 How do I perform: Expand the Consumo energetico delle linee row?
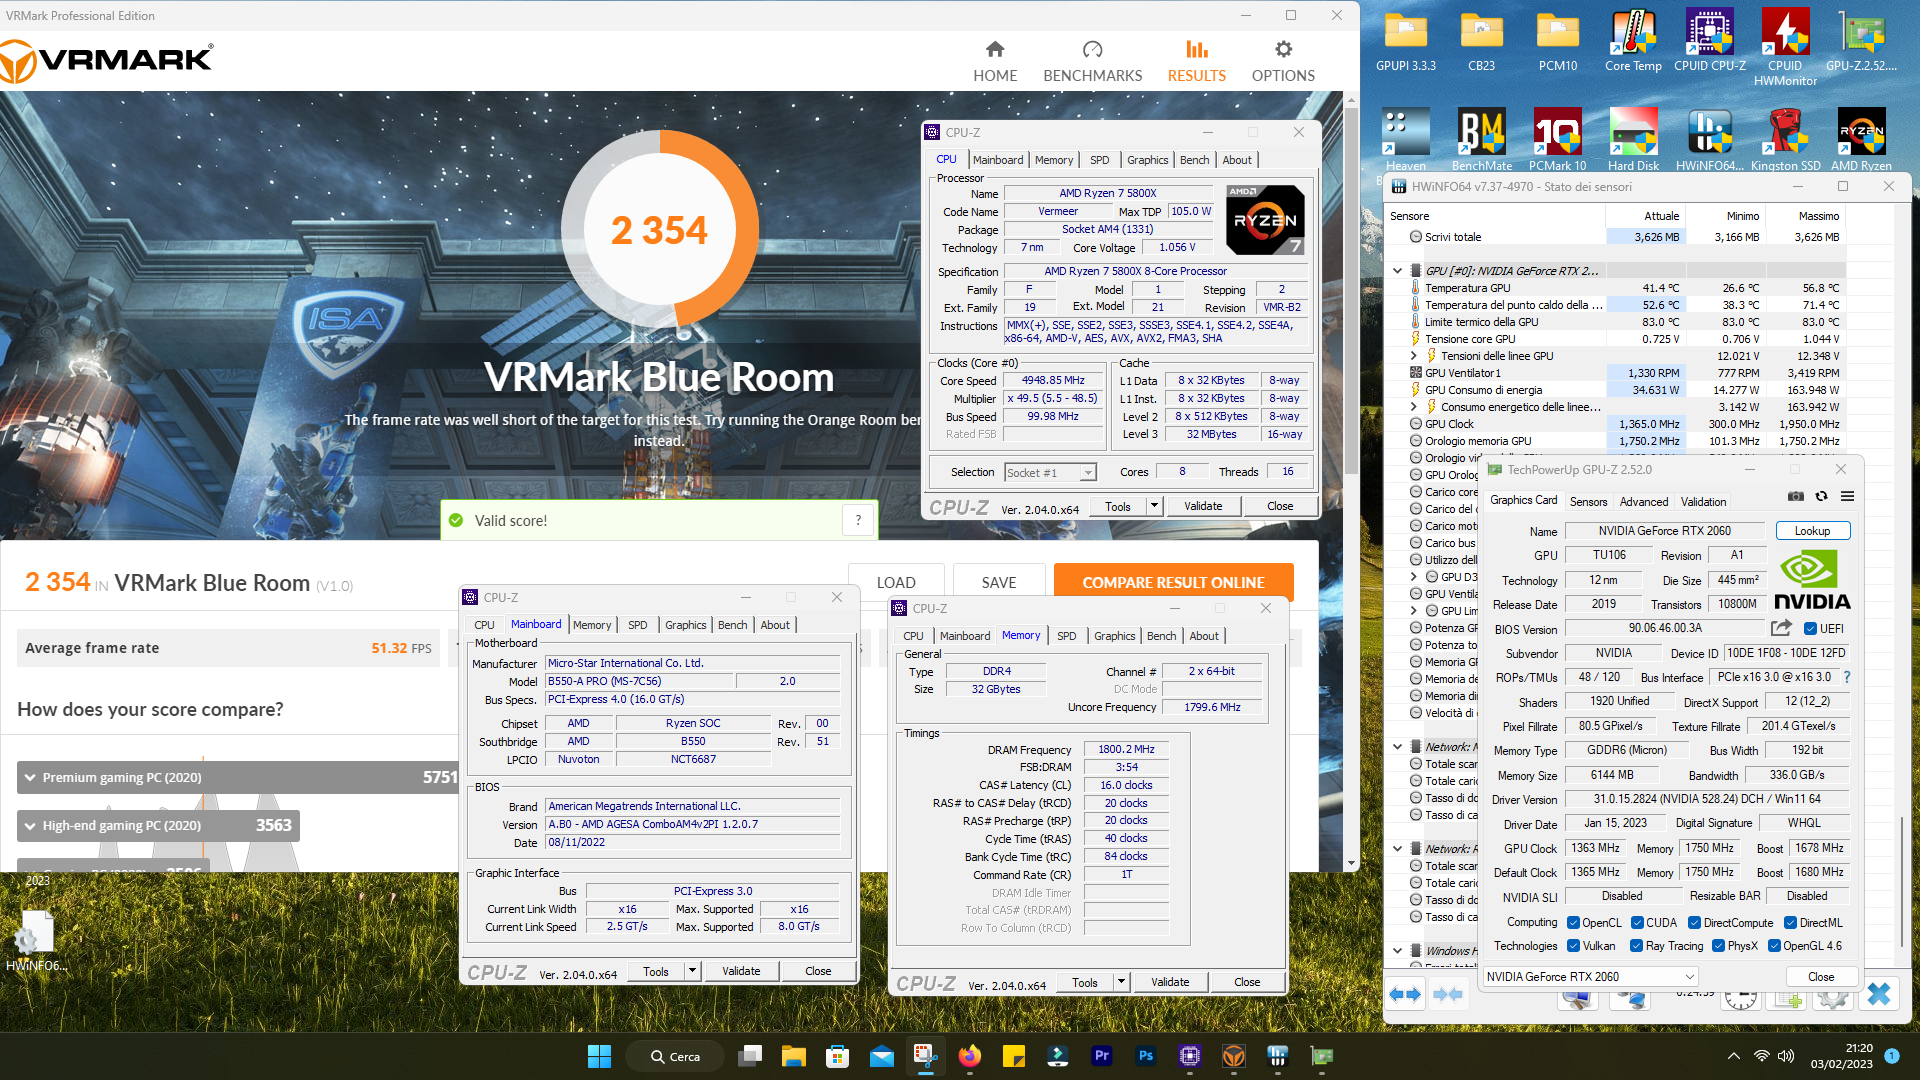click(1413, 407)
